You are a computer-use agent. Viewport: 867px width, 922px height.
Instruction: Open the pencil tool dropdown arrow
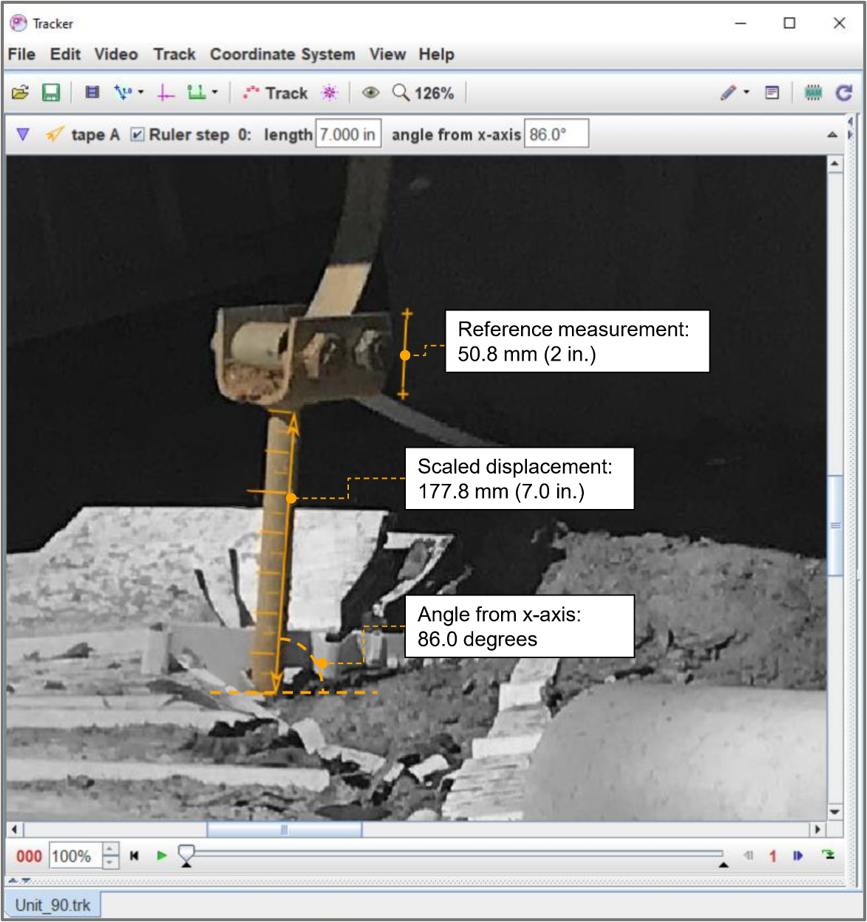[746, 92]
